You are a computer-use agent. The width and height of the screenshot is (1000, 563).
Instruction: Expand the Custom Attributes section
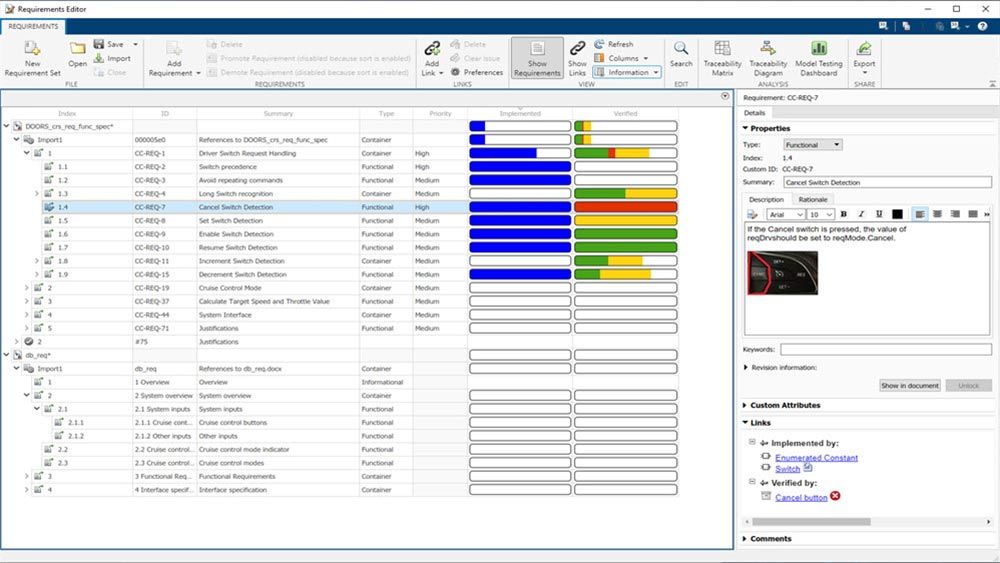click(785, 405)
